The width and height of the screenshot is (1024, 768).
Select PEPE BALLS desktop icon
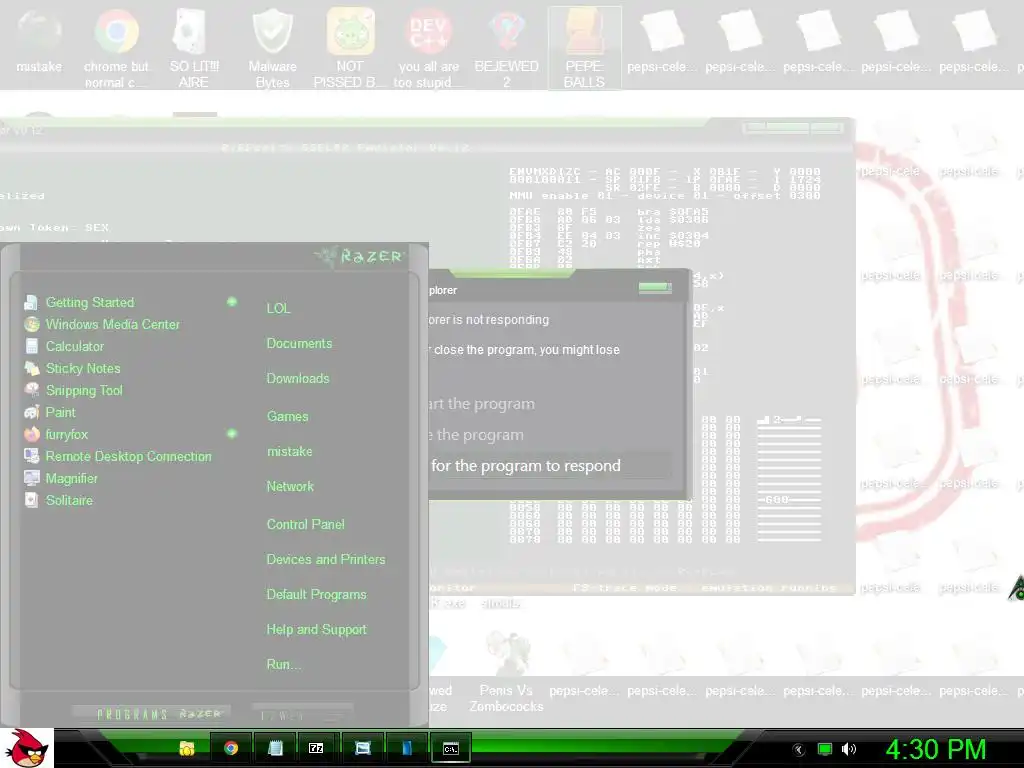point(584,48)
